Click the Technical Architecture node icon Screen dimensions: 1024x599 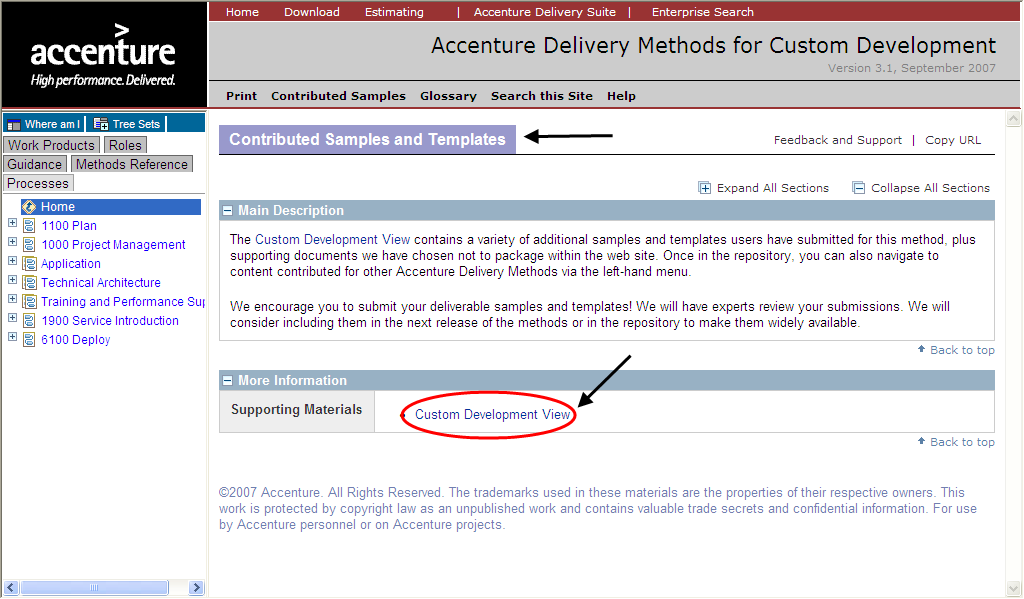29,283
